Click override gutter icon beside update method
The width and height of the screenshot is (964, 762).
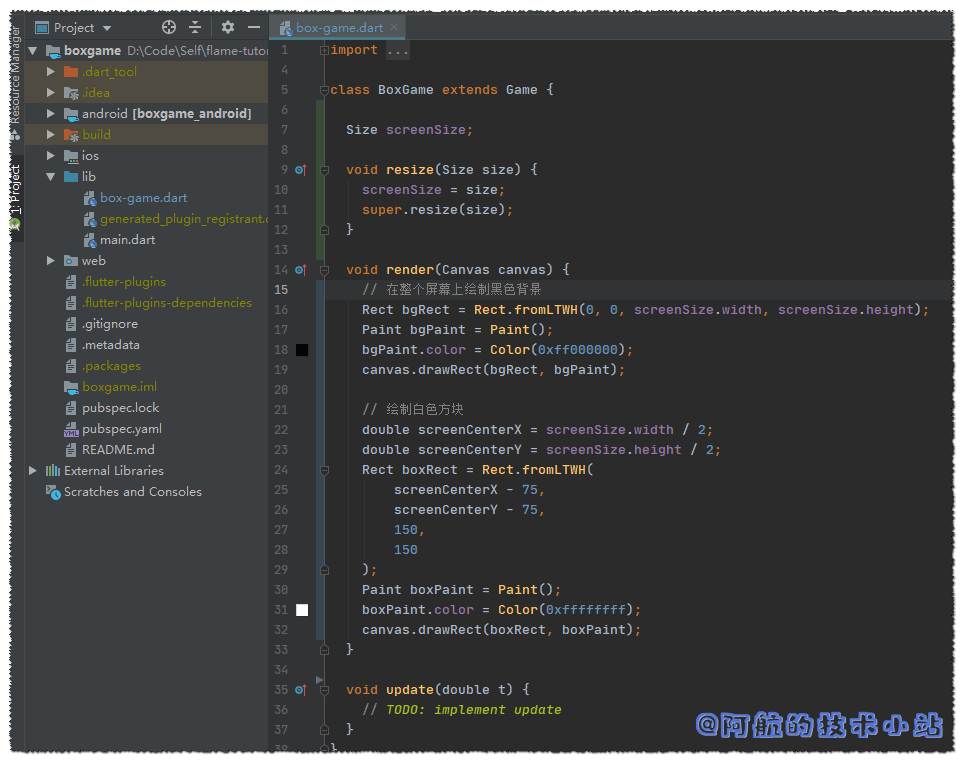(300, 690)
